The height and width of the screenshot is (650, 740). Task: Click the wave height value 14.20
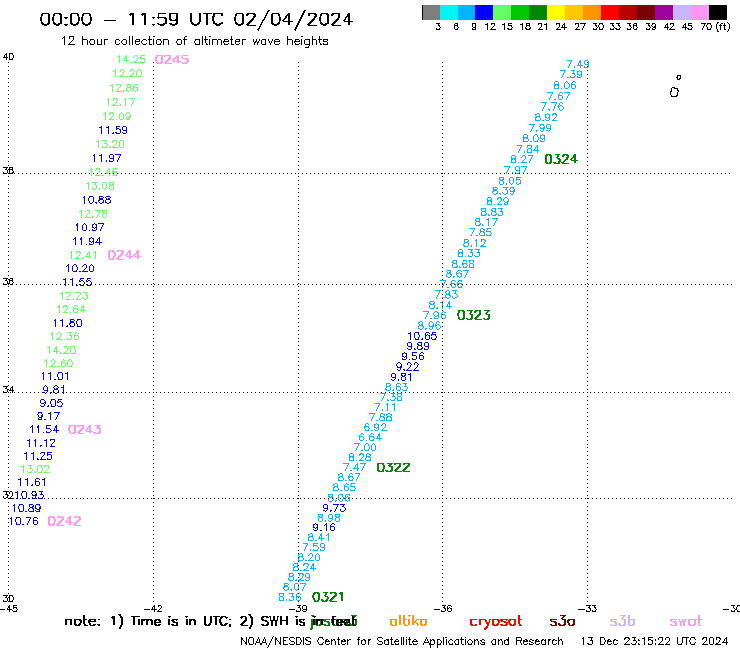pyautogui.click(x=61, y=350)
